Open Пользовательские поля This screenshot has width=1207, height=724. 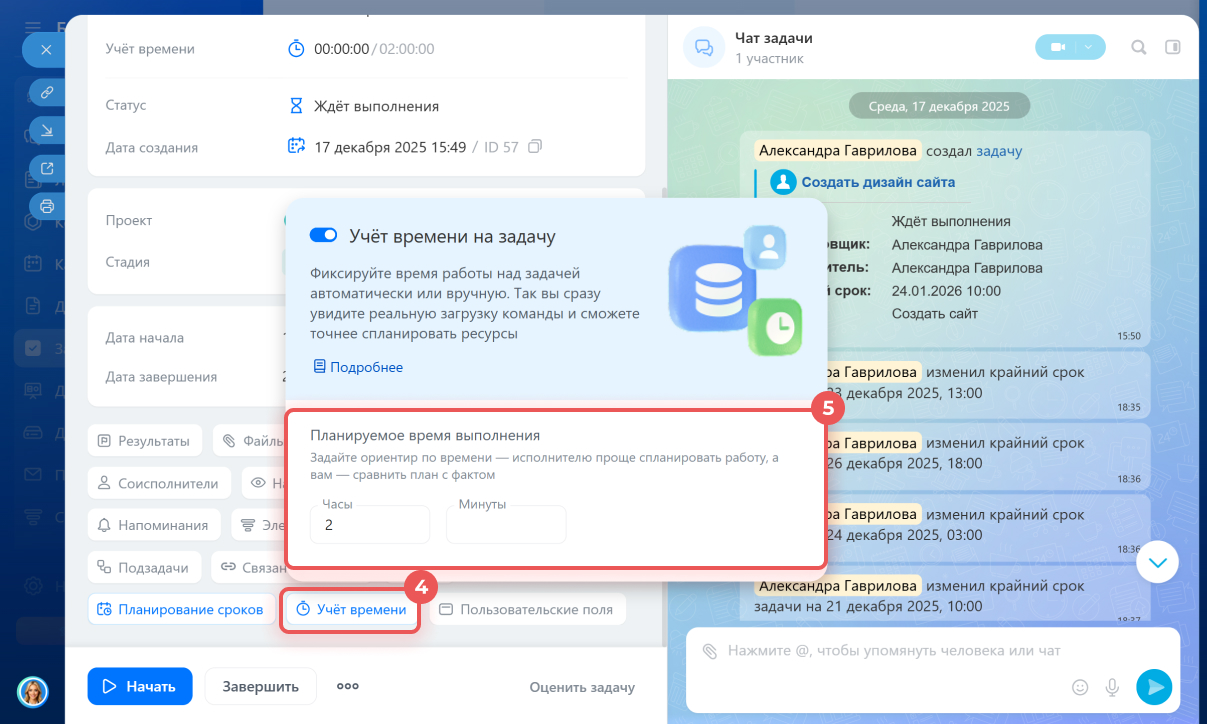(527, 609)
